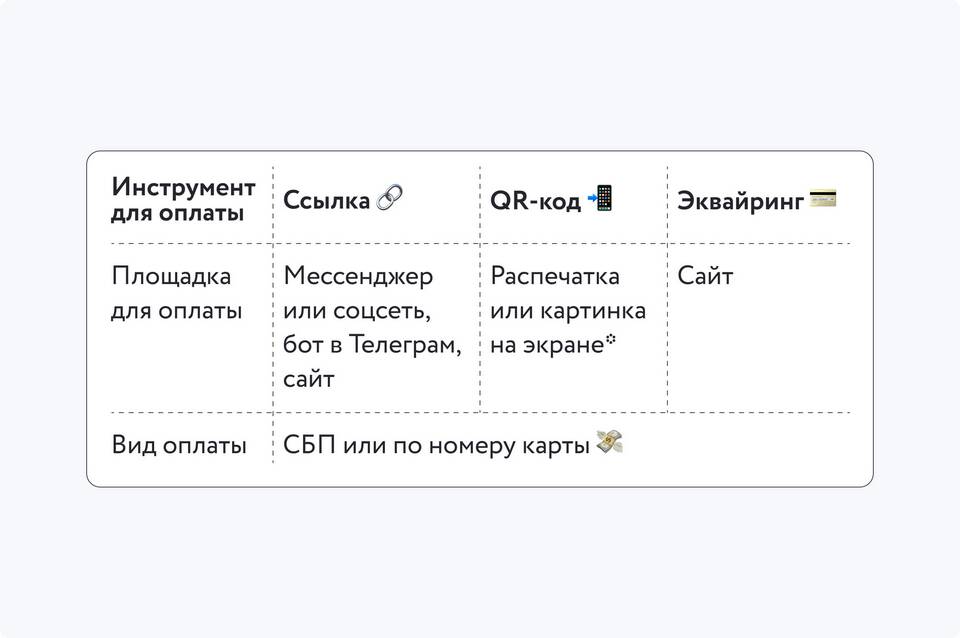960x638 pixels.
Task: Click the word сайт in Ссылка column
Action: click(x=309, y=379)
